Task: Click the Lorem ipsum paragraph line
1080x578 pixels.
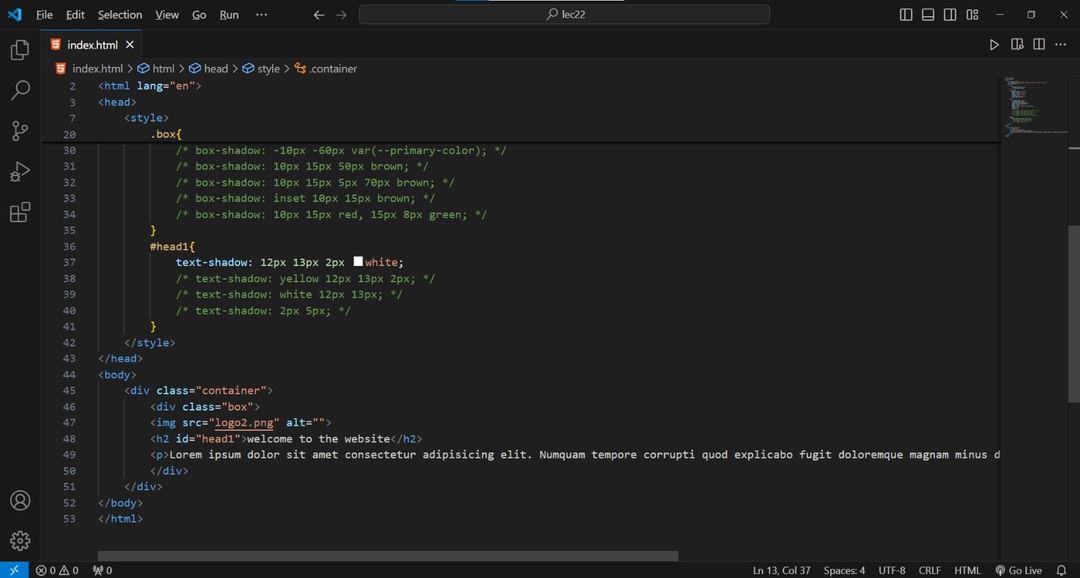Action: [x=574, y=455]
